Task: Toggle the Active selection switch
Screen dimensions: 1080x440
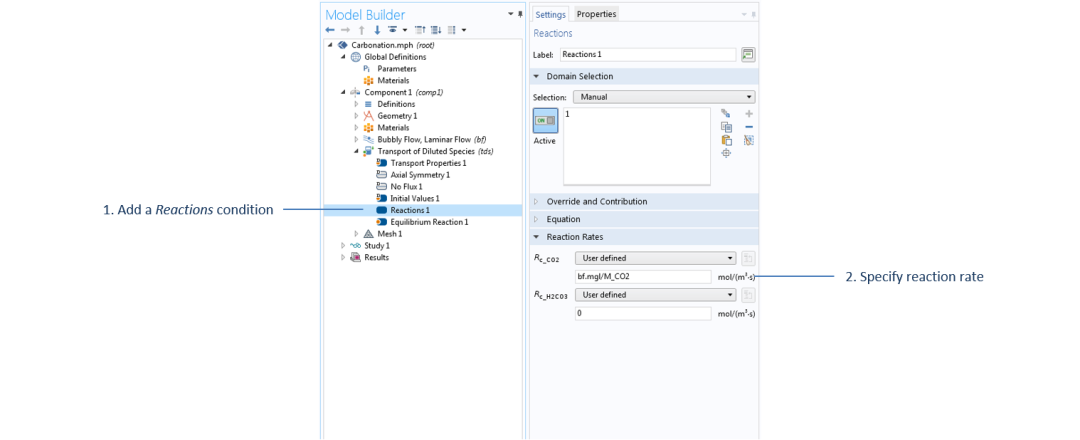Action: tap(546, 121)
